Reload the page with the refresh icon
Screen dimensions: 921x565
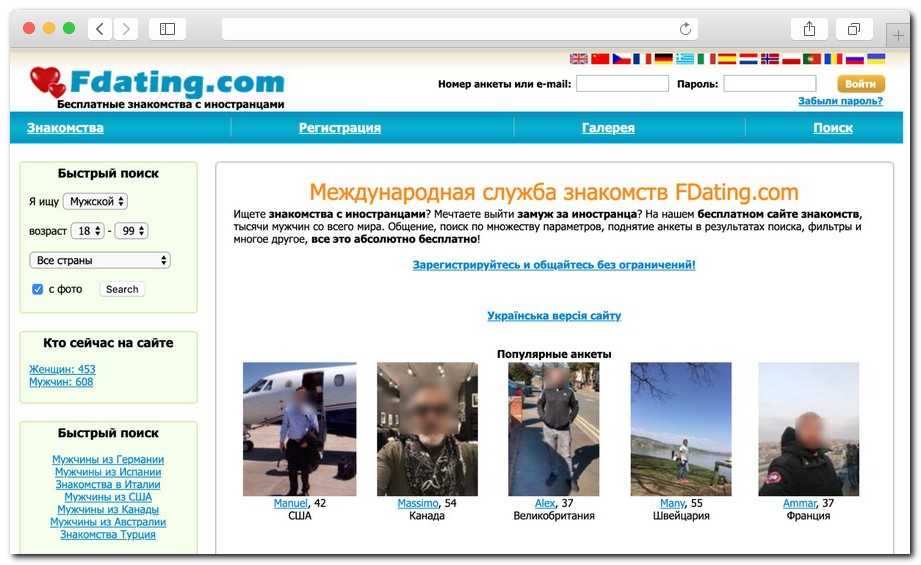point(685,29)
